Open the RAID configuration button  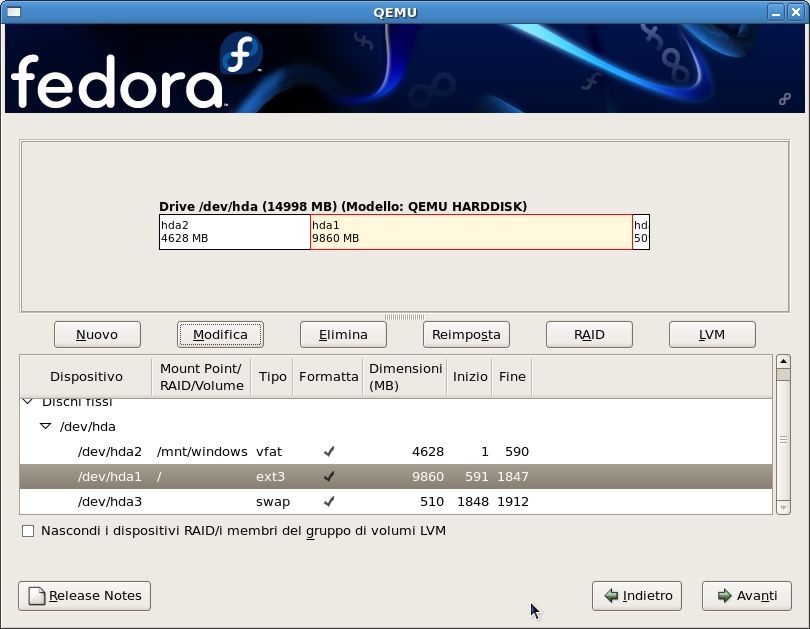click(x=589, y=335)
